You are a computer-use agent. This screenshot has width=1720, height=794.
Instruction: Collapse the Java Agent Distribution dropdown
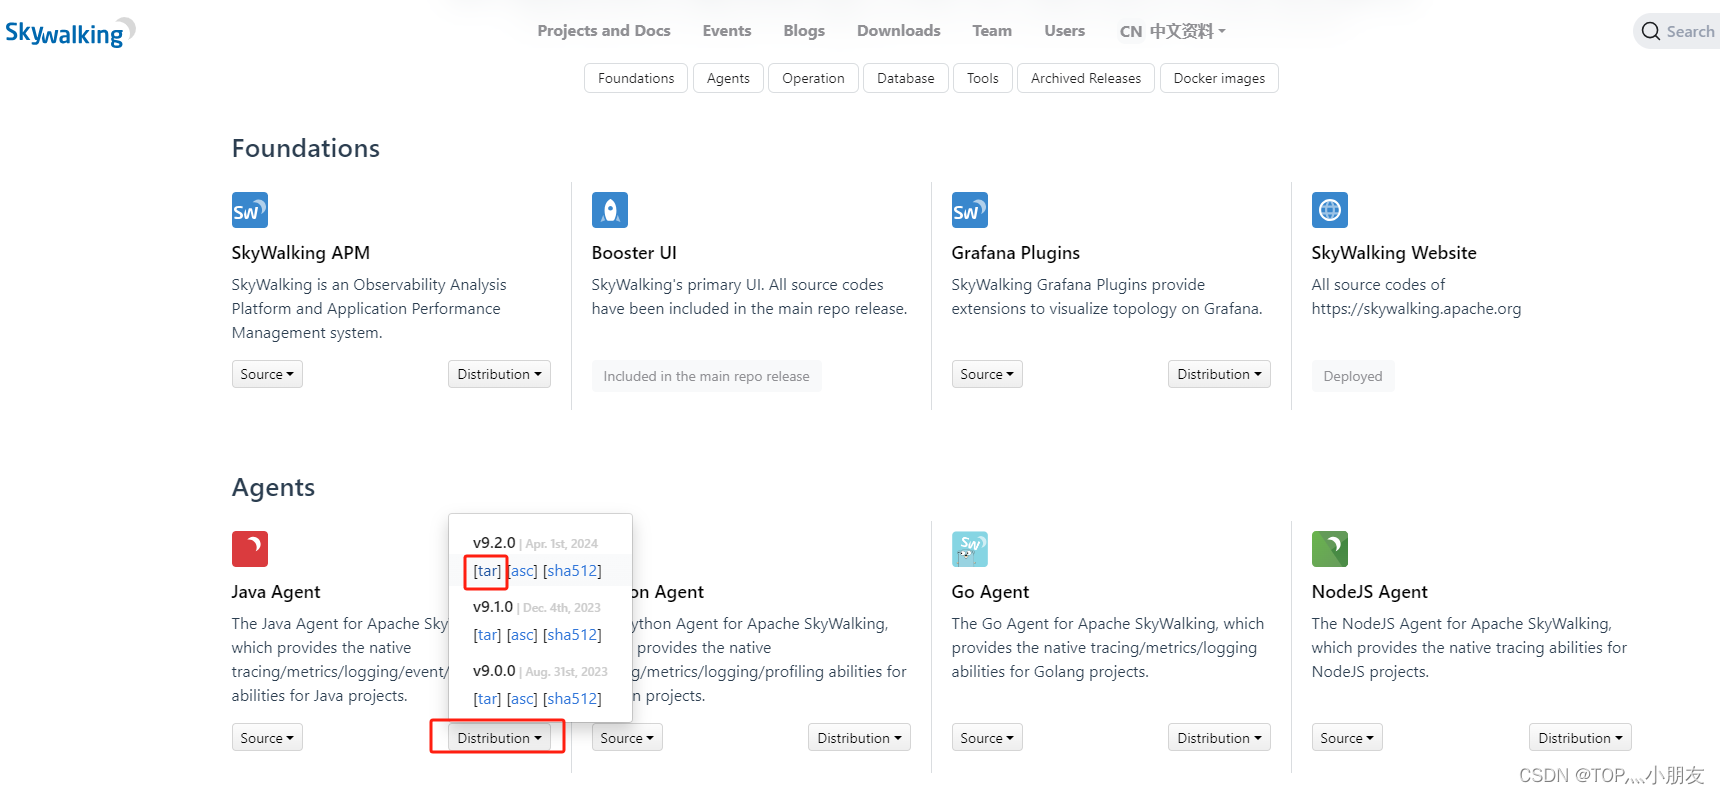(x=499, y=738)
